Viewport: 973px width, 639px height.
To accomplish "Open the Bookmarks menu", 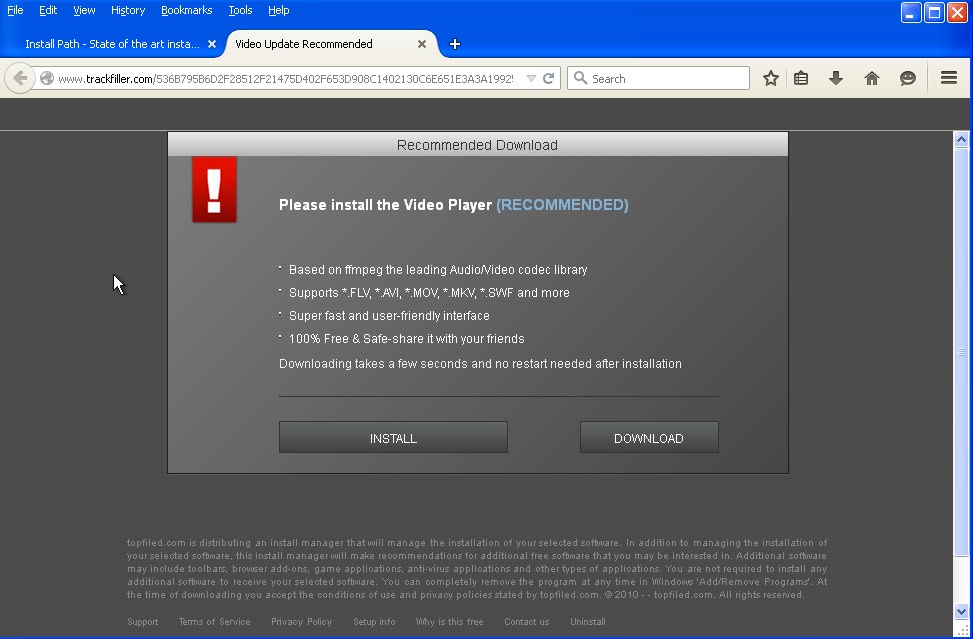I will pos(186,10).
